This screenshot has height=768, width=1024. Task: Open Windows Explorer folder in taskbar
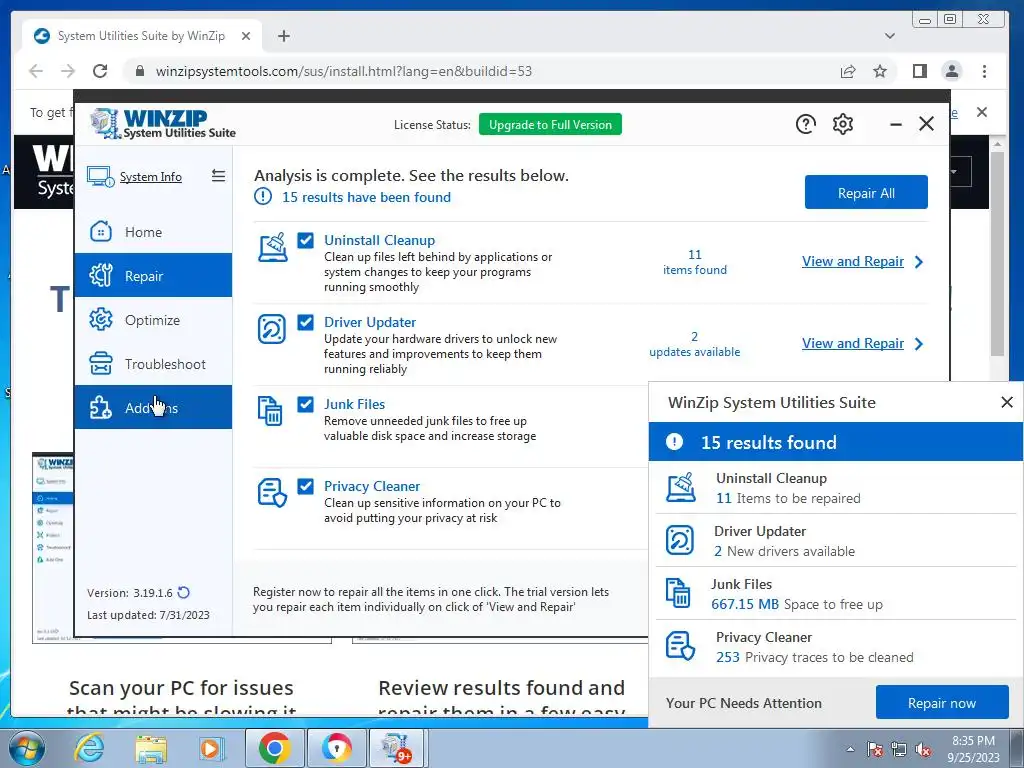(151, 749)
